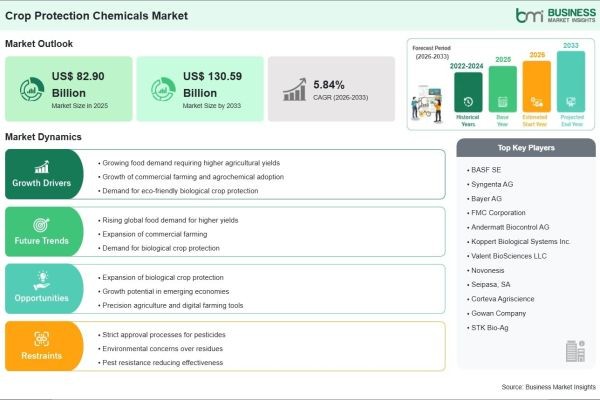The height and width of the screenshot is (400, 600).
Task: Click 'Strict approval processes for pesticides'
Action: coord(162,335)
